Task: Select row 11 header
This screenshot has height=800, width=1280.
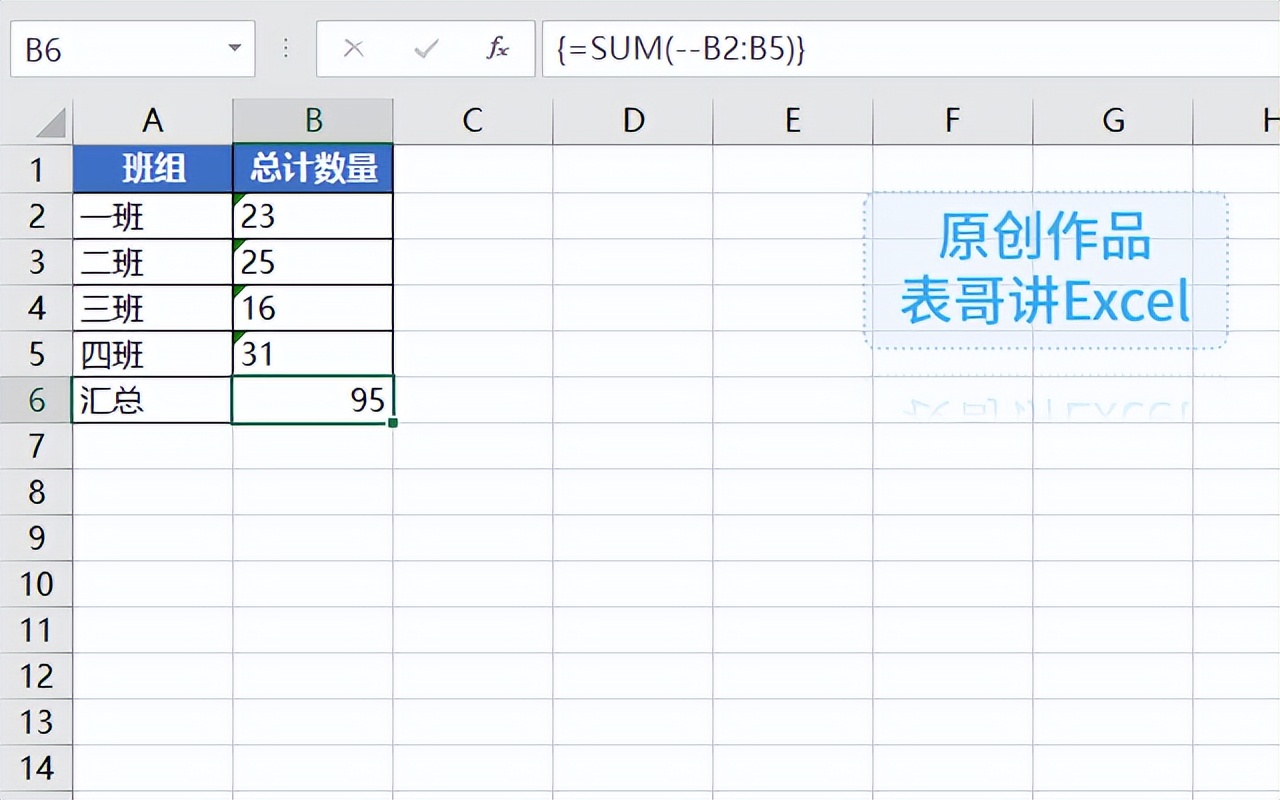Action: click(36, 630)
